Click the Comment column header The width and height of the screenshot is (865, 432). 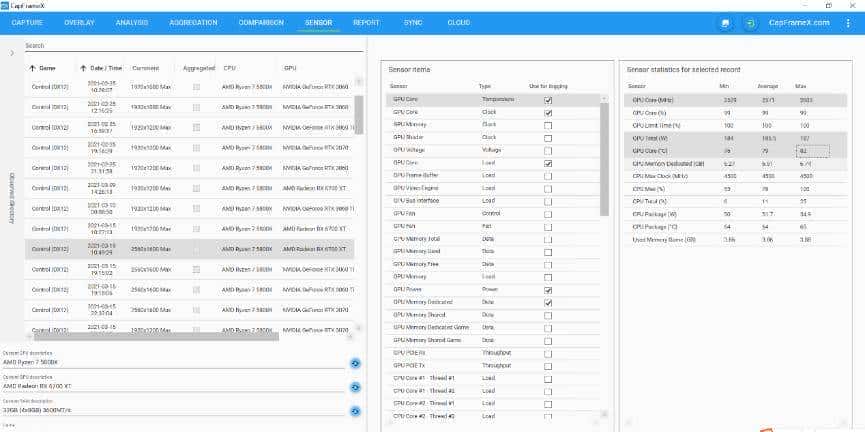pos(146,68)
